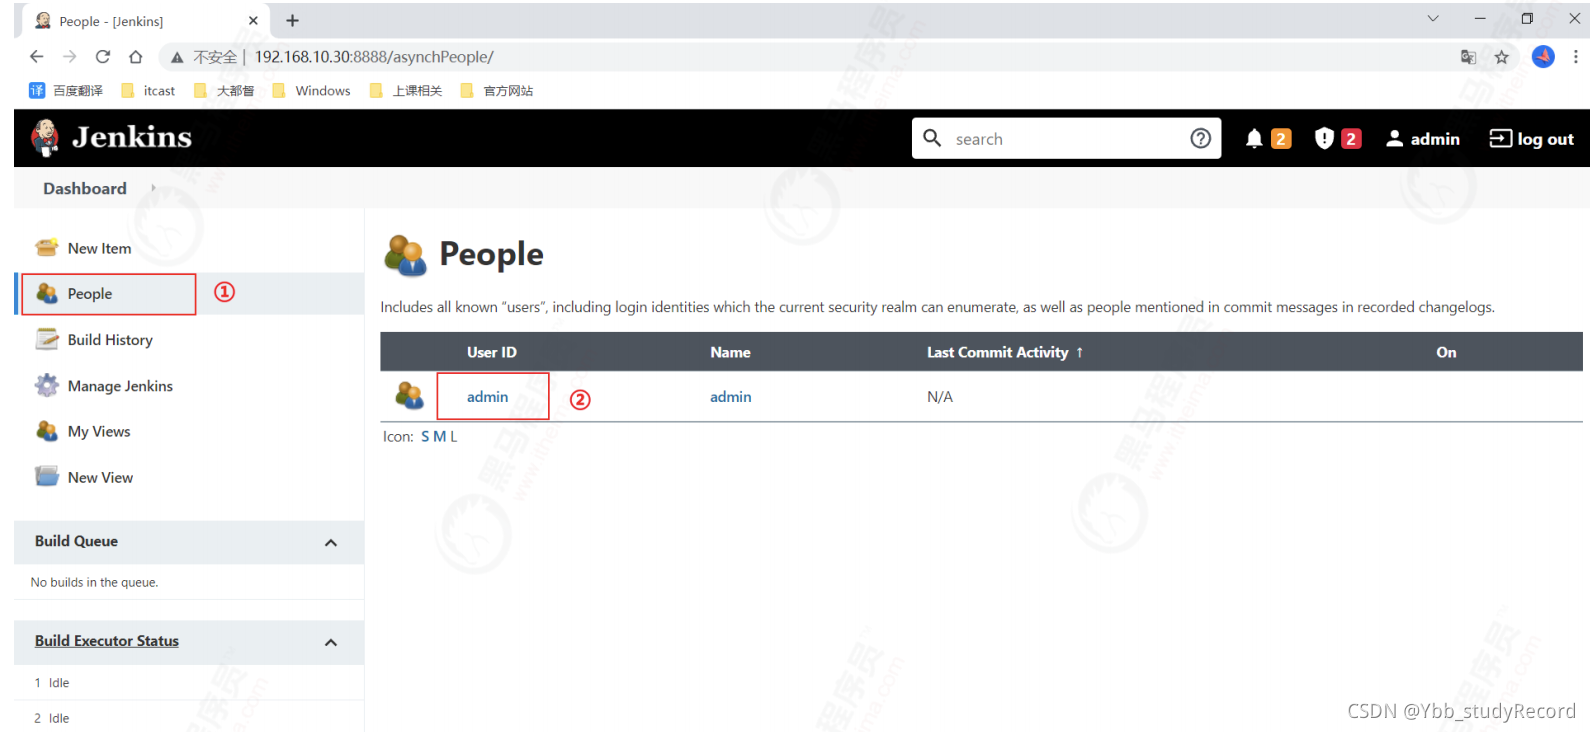Click the search magnifier icon
1590x732 pixels.
coord(932,138)
